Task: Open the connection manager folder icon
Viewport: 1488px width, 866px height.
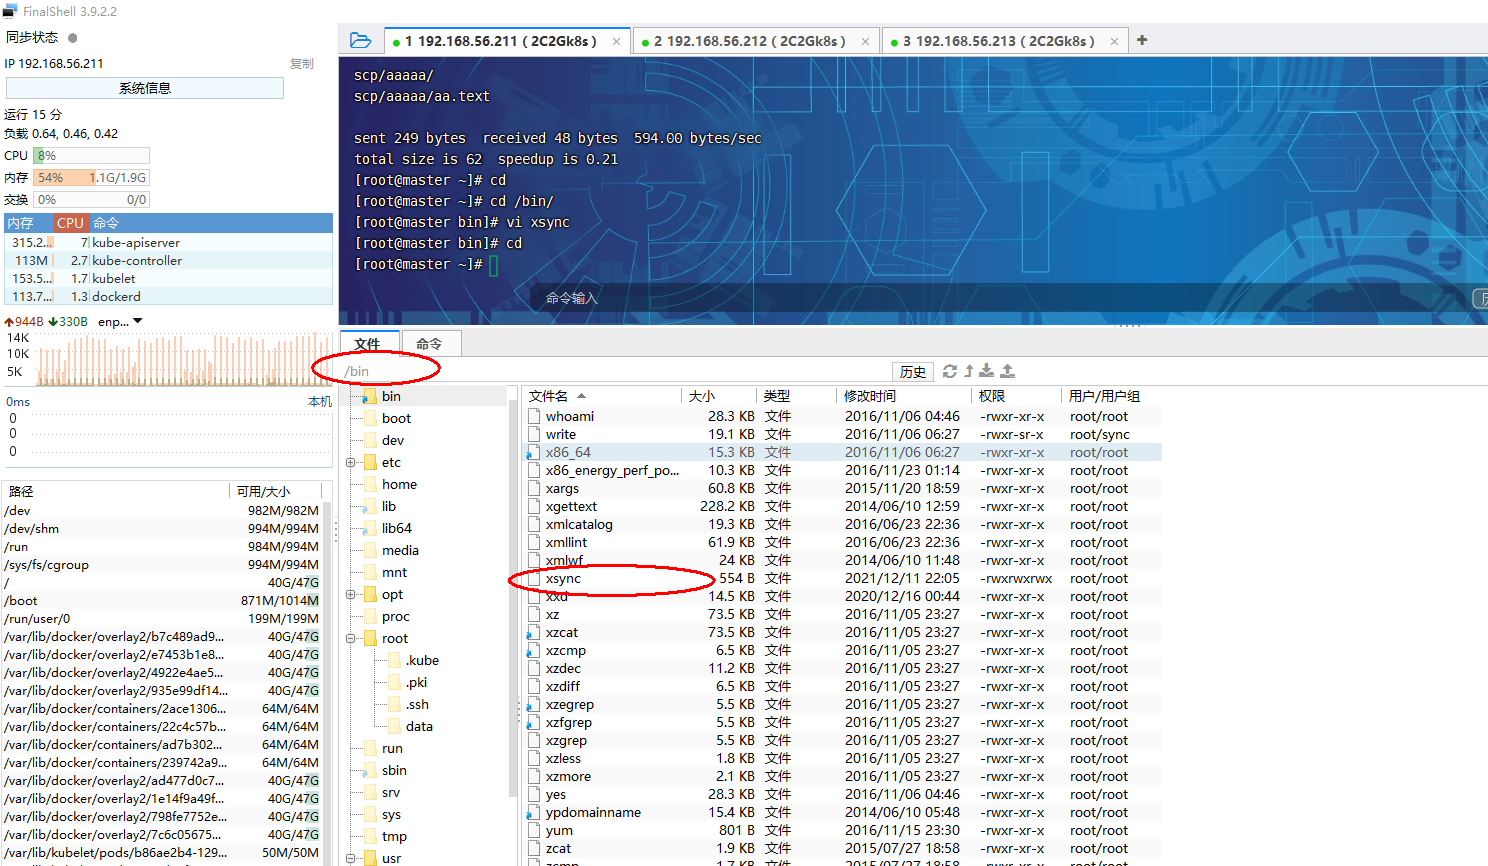Action: point(361,41)
